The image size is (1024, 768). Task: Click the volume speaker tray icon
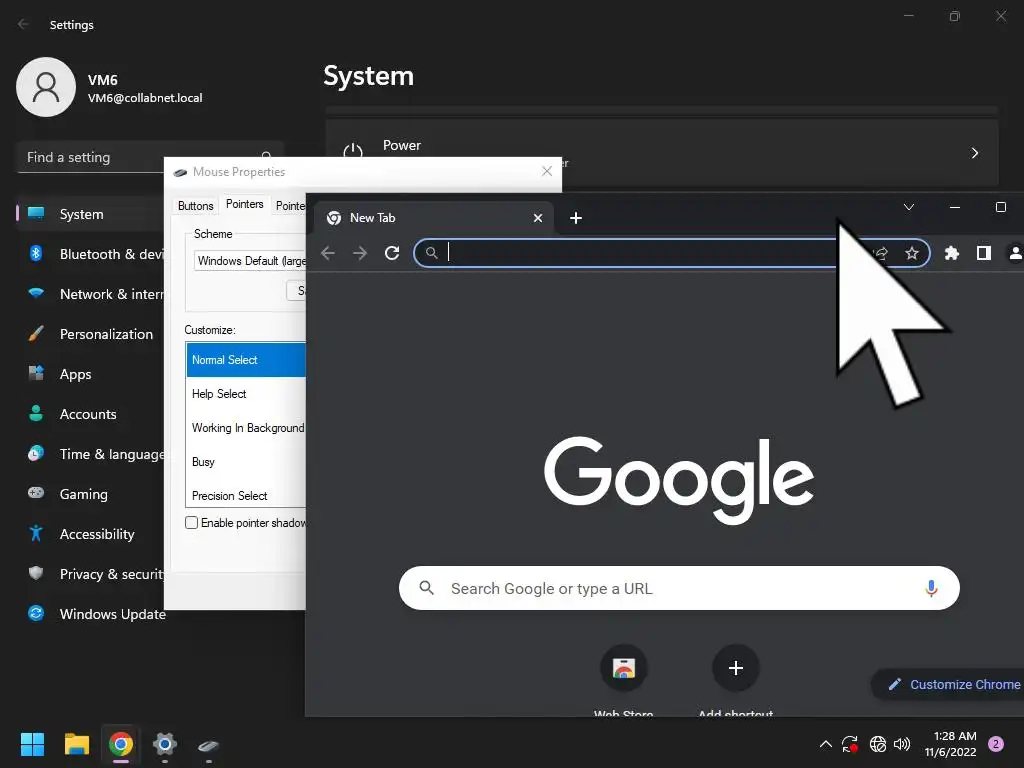click(x=902, y=744)
